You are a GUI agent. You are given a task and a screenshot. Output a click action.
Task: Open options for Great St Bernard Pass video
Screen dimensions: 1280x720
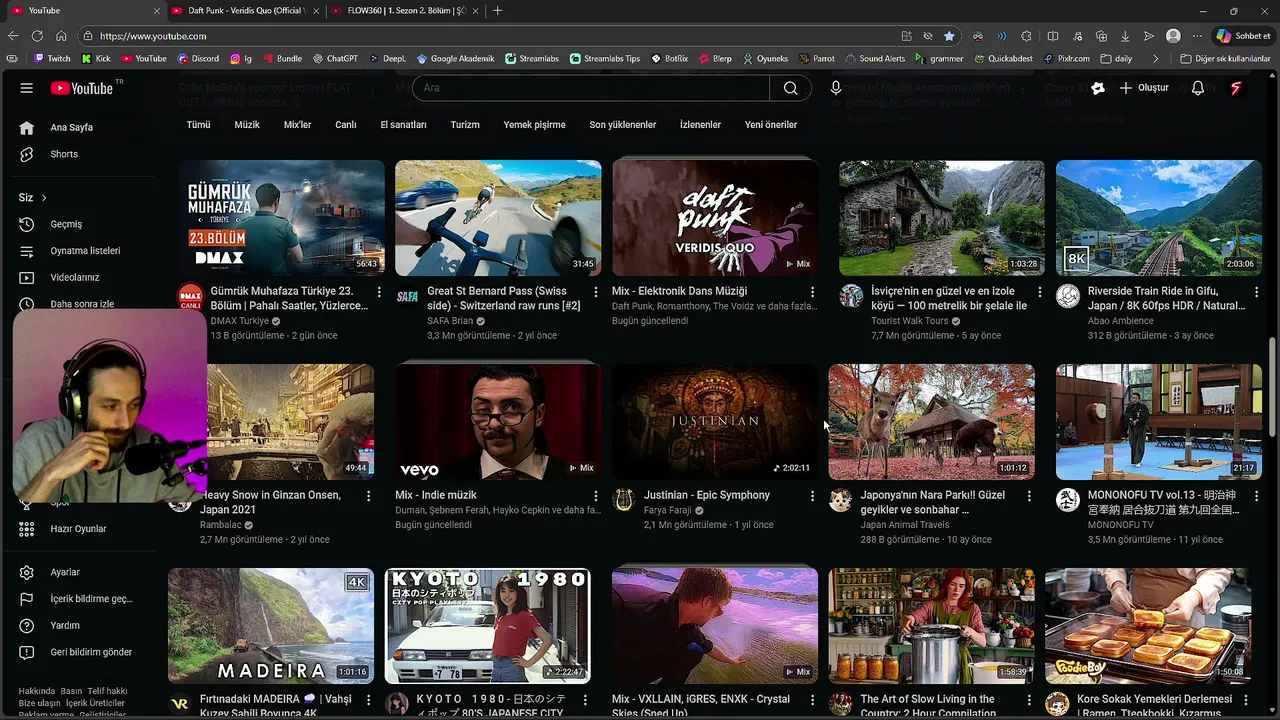(x=596, y=292)
